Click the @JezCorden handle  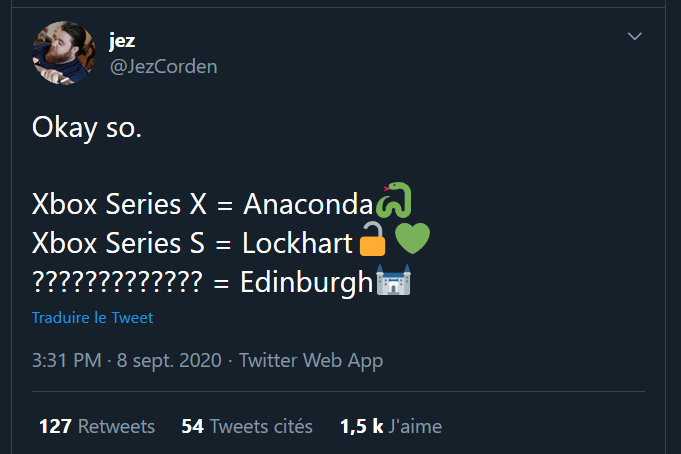(163, 66)
